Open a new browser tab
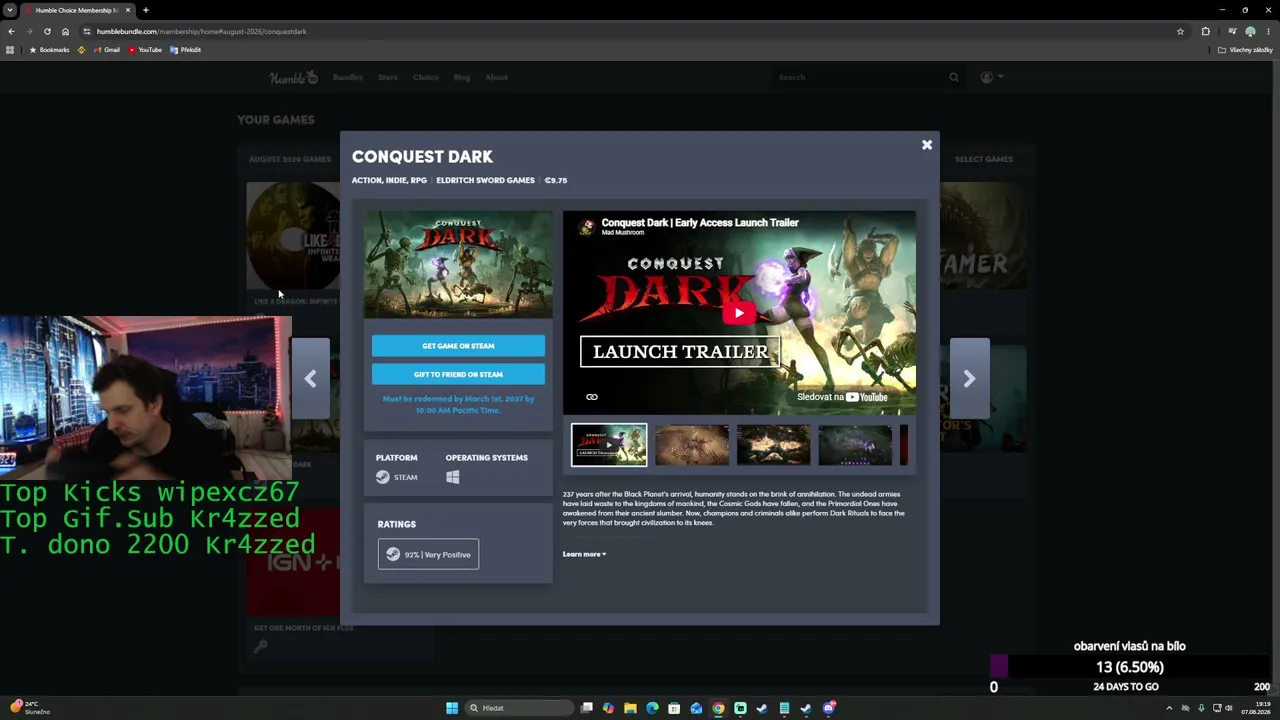1280x720 pixels. (146, 10)
